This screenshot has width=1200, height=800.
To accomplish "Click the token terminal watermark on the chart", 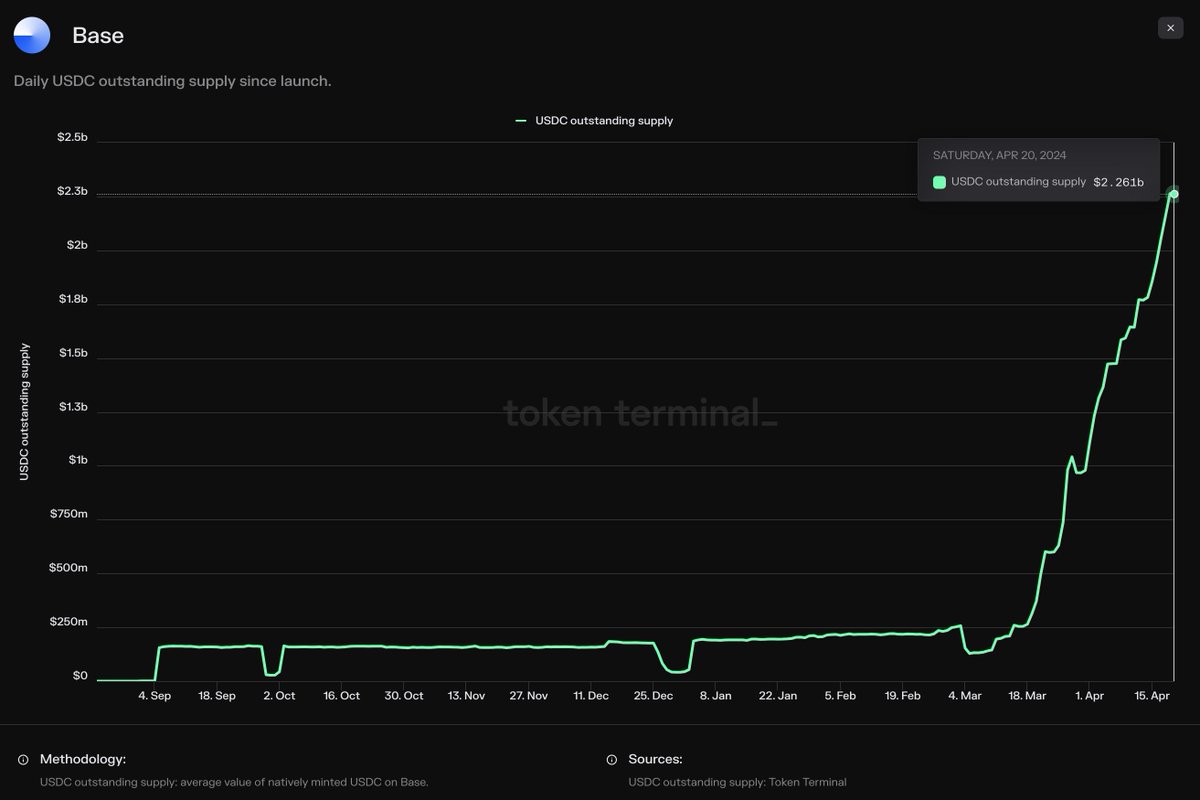I will [x=638, y=412].
